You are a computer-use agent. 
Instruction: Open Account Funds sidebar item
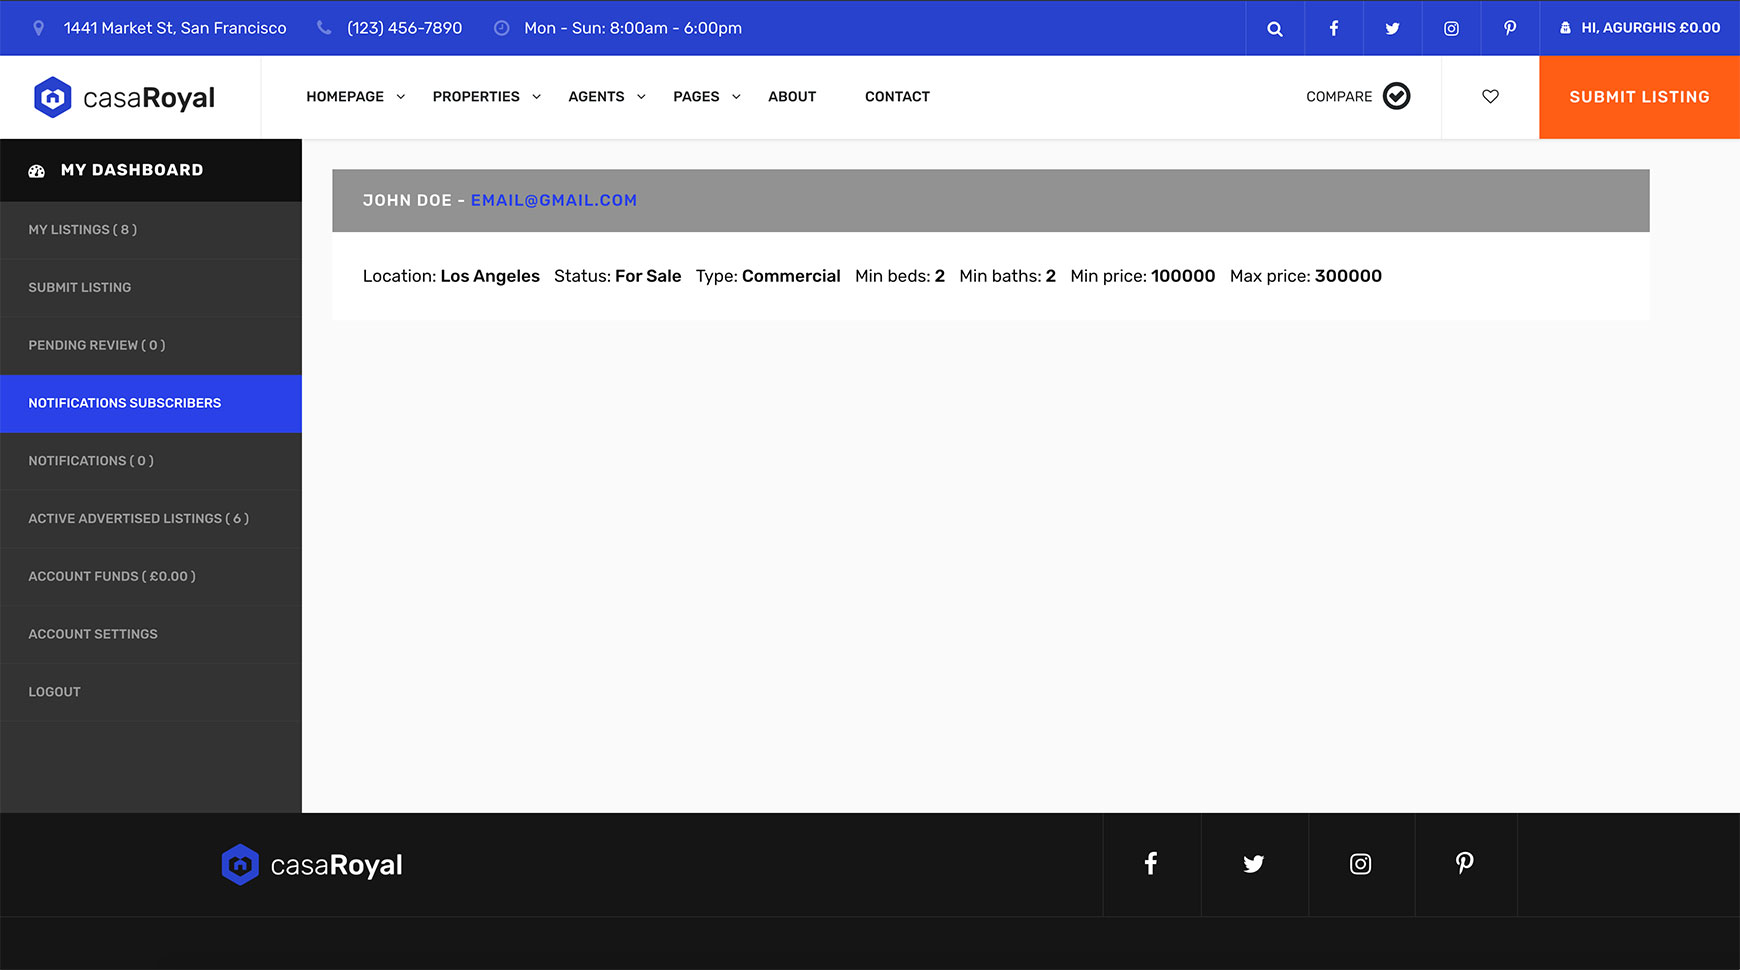[x=151, y=577]
